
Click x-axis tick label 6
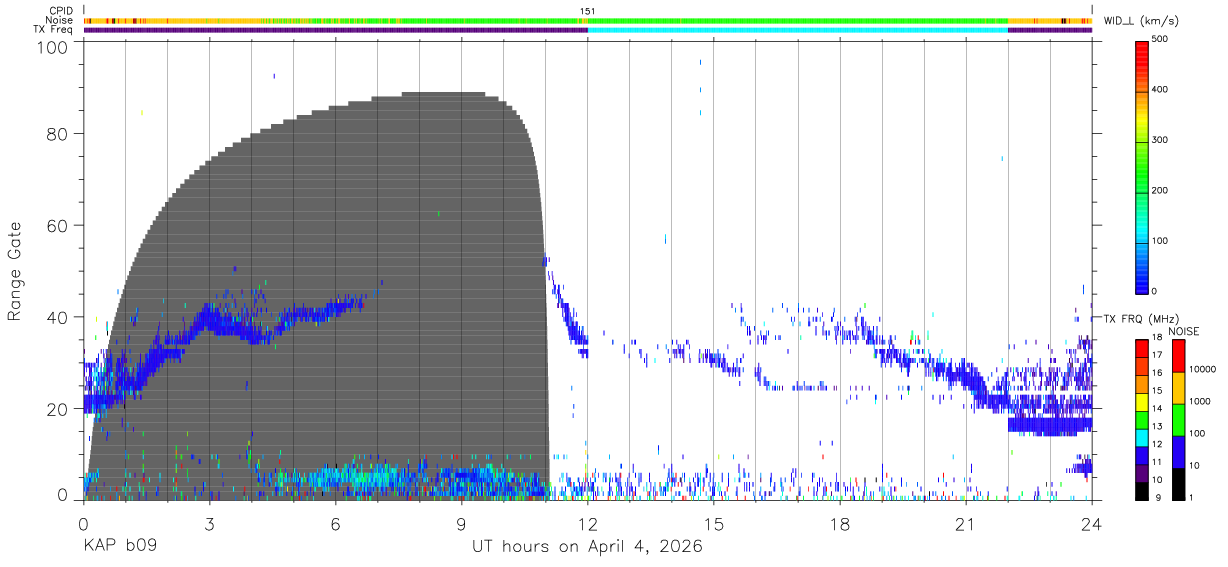pos(335,523)
